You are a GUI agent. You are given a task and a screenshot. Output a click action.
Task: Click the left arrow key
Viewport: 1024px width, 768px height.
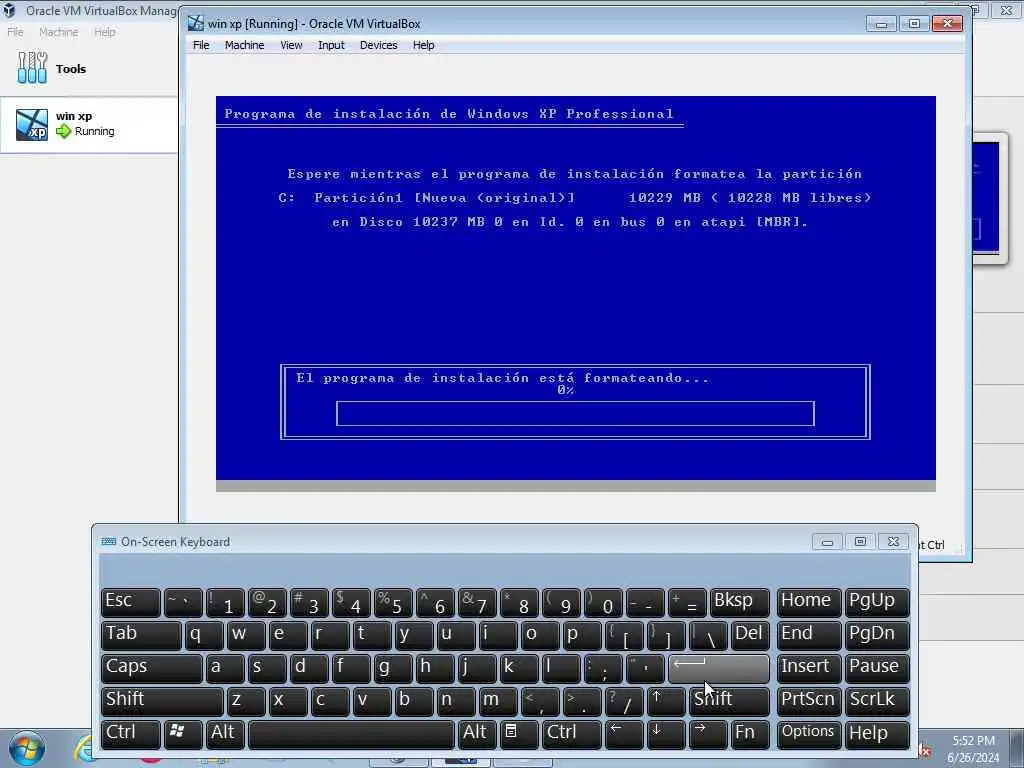click(x=624, y=733)
